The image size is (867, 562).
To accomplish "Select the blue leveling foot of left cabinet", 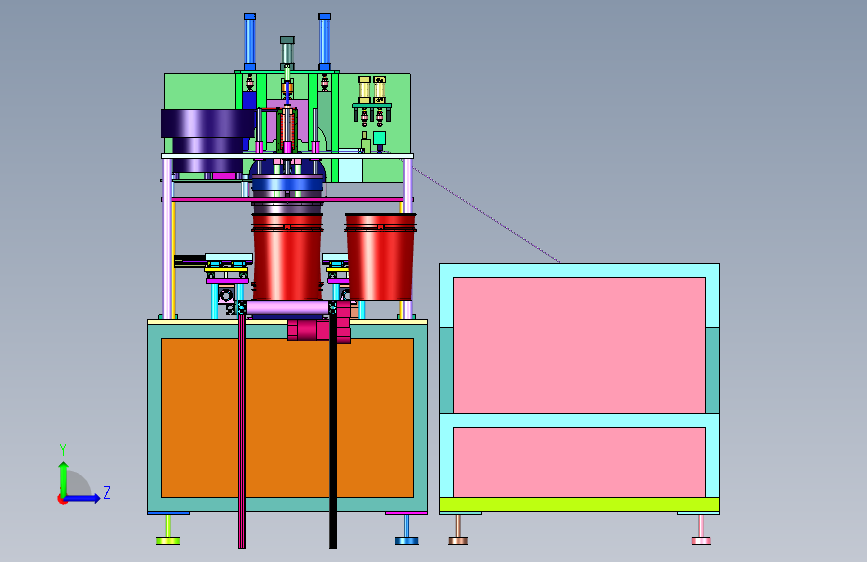I will coord(406,530).
